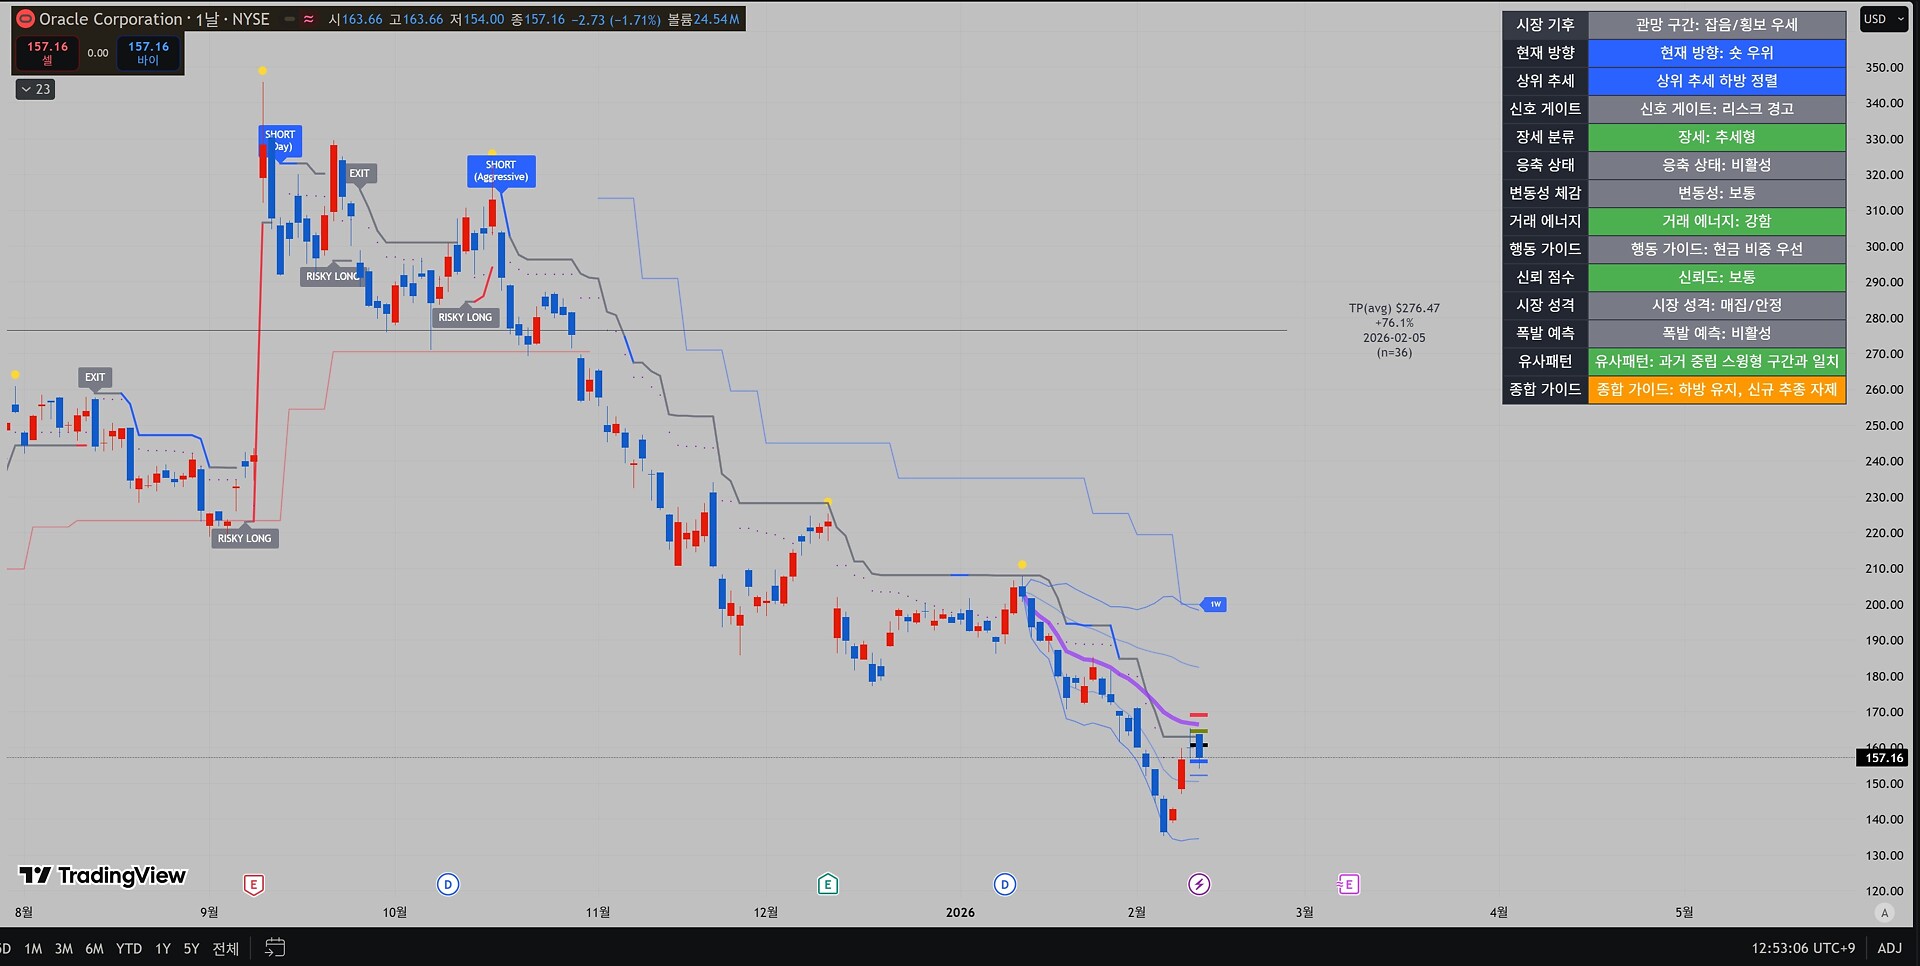Click the green 장세: 추세형 status cell
Screen dimensions: 1920x966
(x=1716, y=137)
